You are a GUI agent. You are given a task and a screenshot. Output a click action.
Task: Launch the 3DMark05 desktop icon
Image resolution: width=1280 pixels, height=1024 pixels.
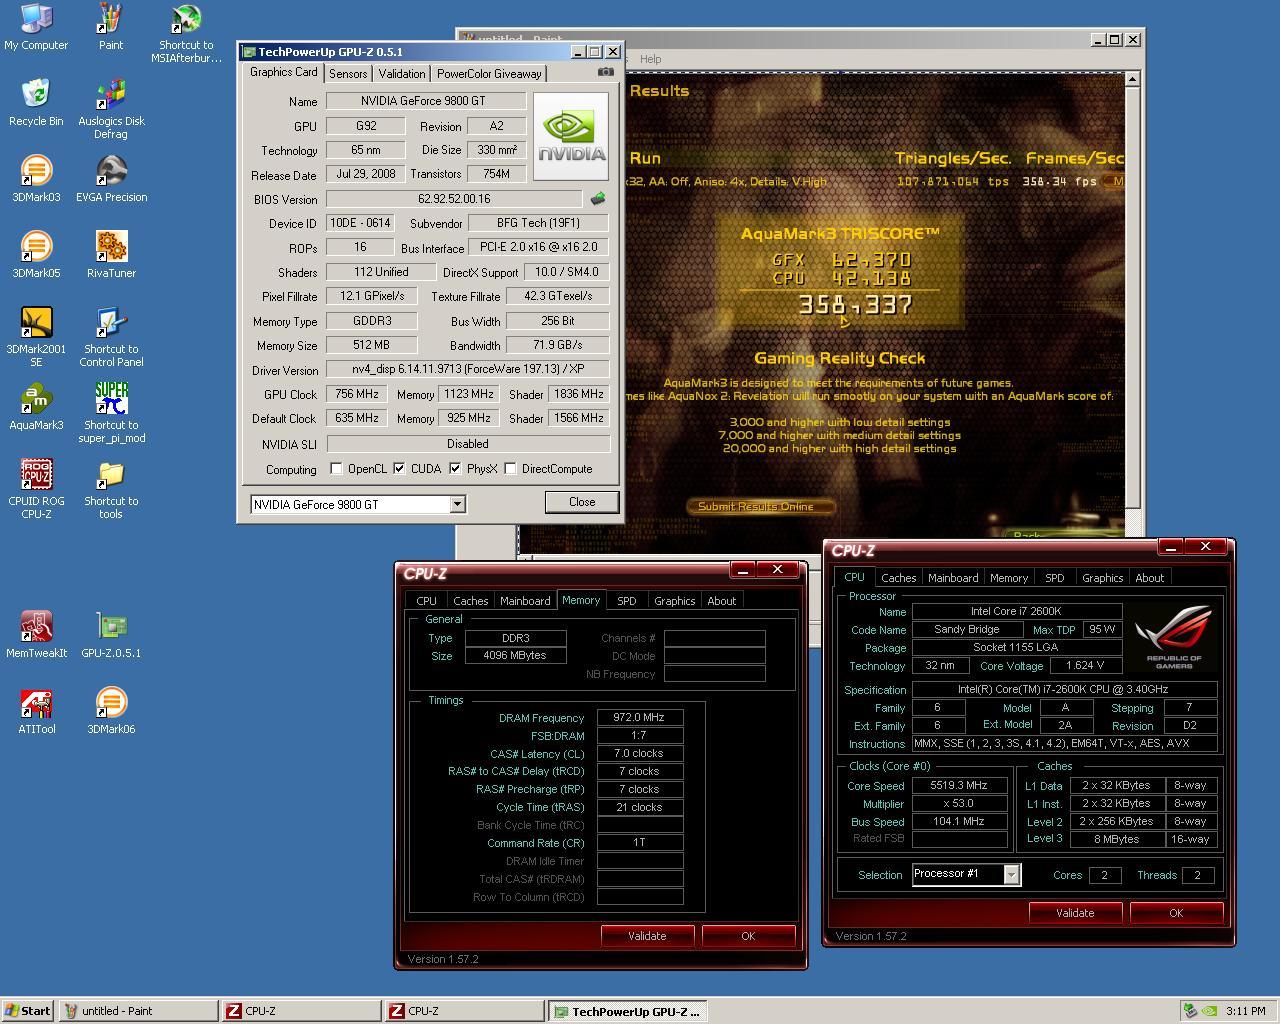click(36, 255)
